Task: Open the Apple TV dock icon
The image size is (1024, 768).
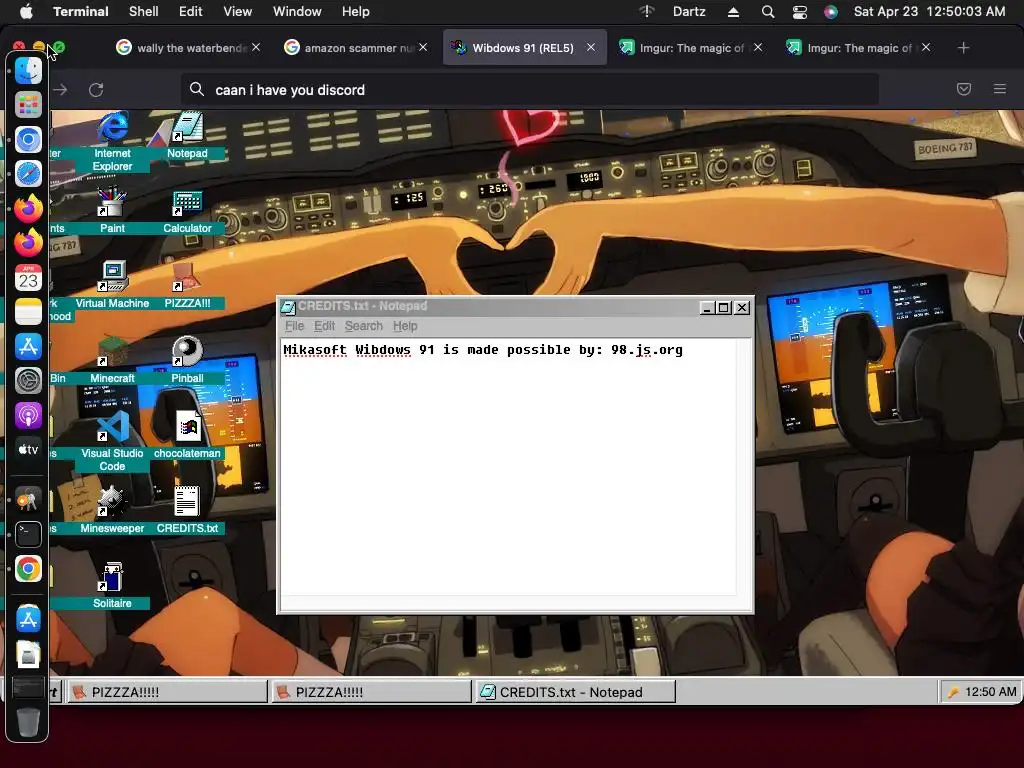Action: 28,449
